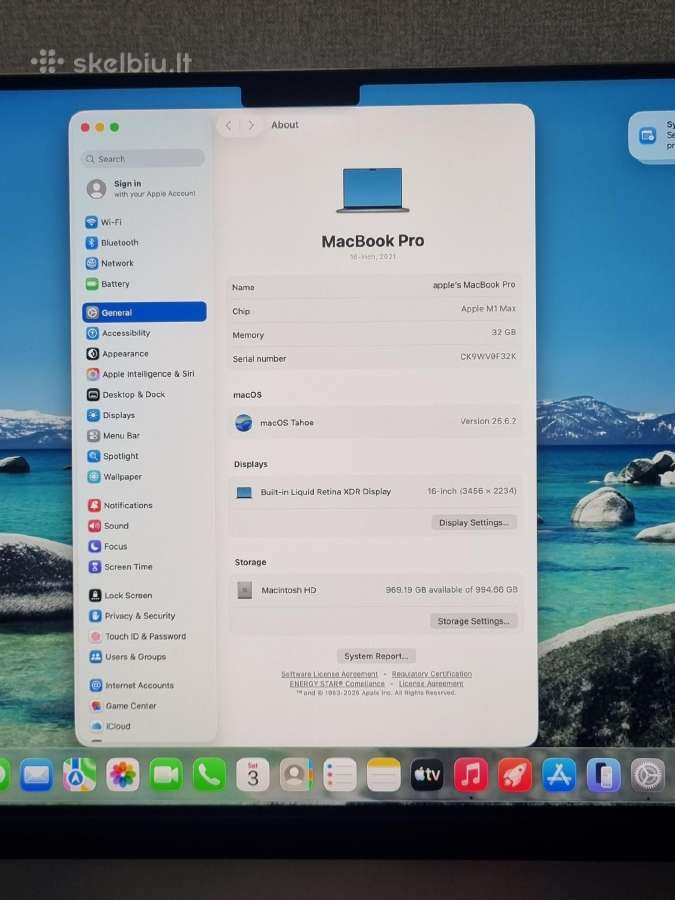Open Lock Screen settings
This screenshot has height=900, width=675.
[x=121, y=596]
